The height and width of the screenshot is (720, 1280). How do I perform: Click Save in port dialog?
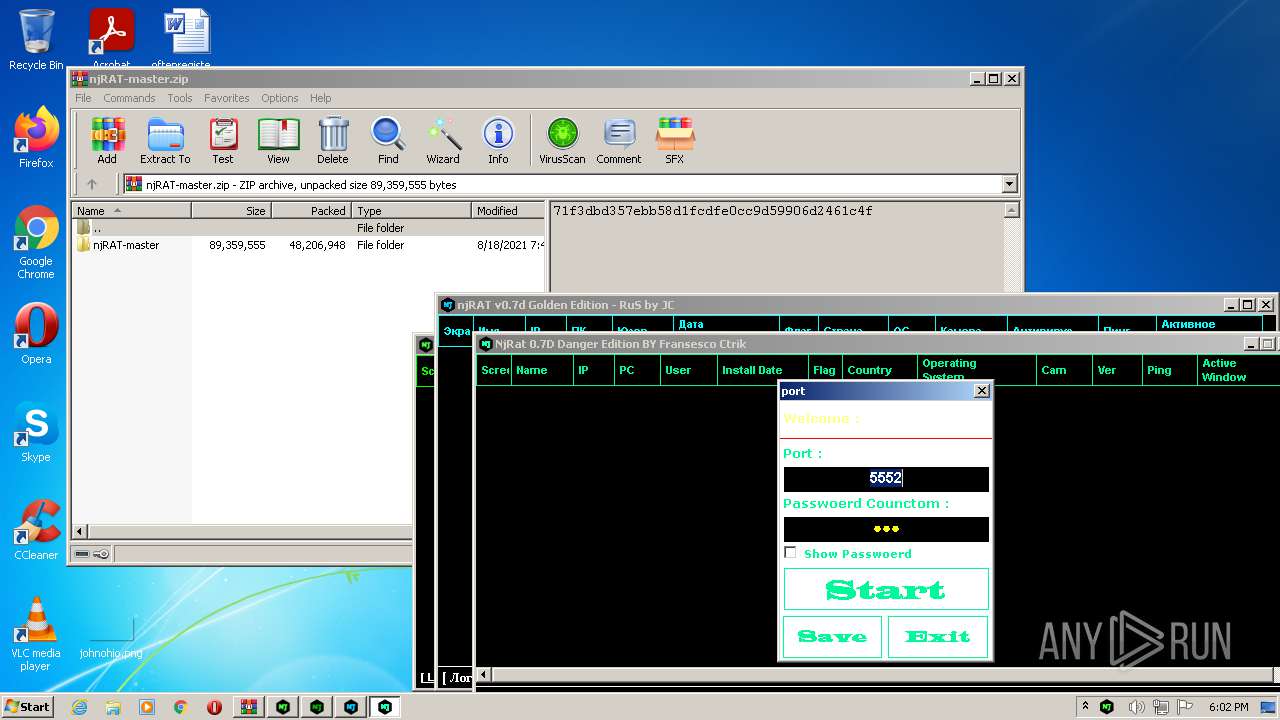pyautogui.click(x=832, y=636)
